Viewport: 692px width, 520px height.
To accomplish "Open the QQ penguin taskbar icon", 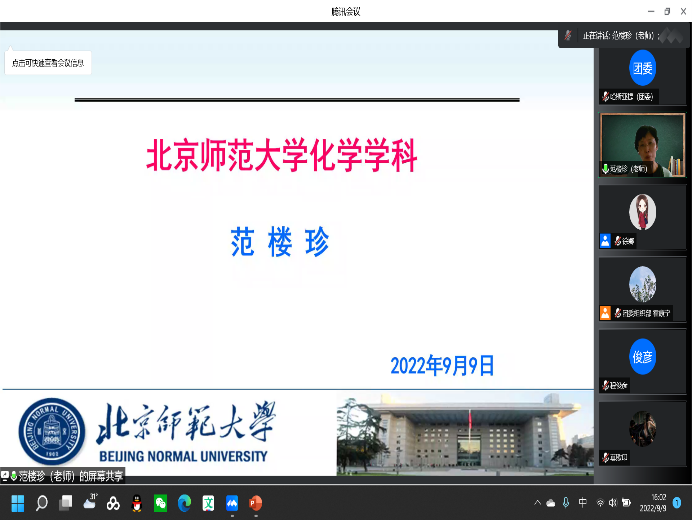I will click(137, 503).
